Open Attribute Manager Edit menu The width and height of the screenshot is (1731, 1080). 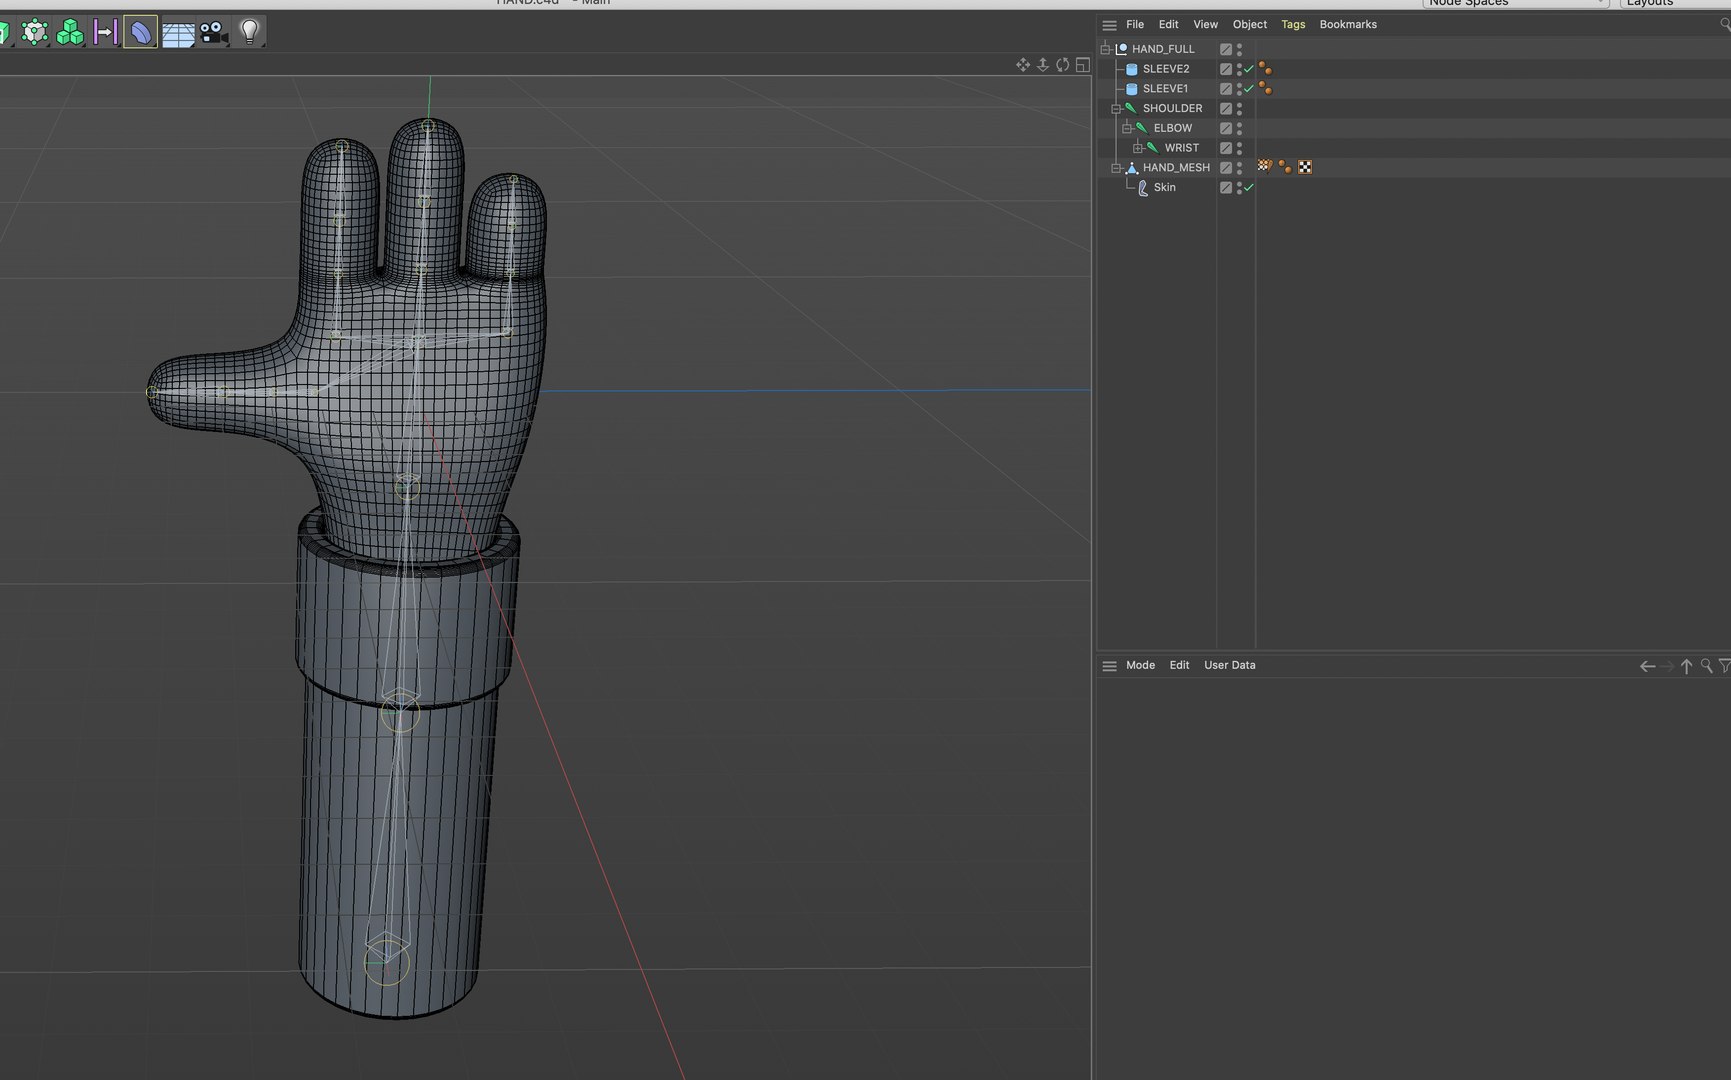tap(1179, 666)
